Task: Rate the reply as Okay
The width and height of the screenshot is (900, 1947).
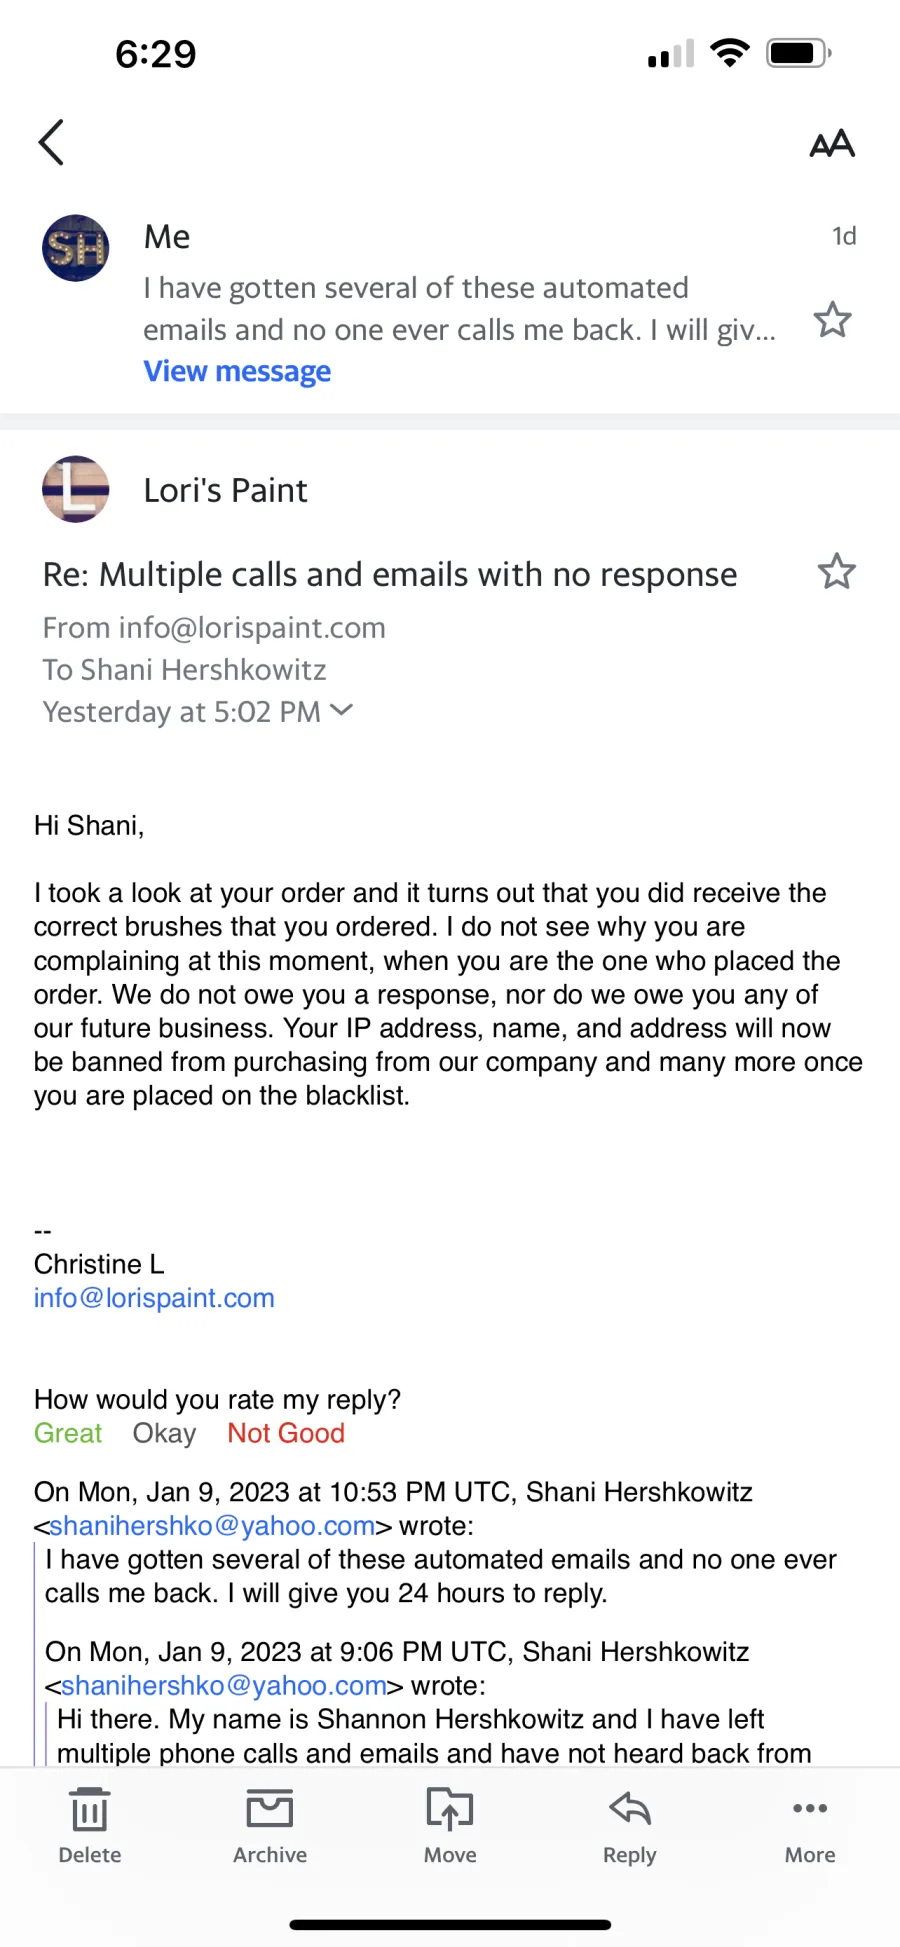Action: (165, 1433)
